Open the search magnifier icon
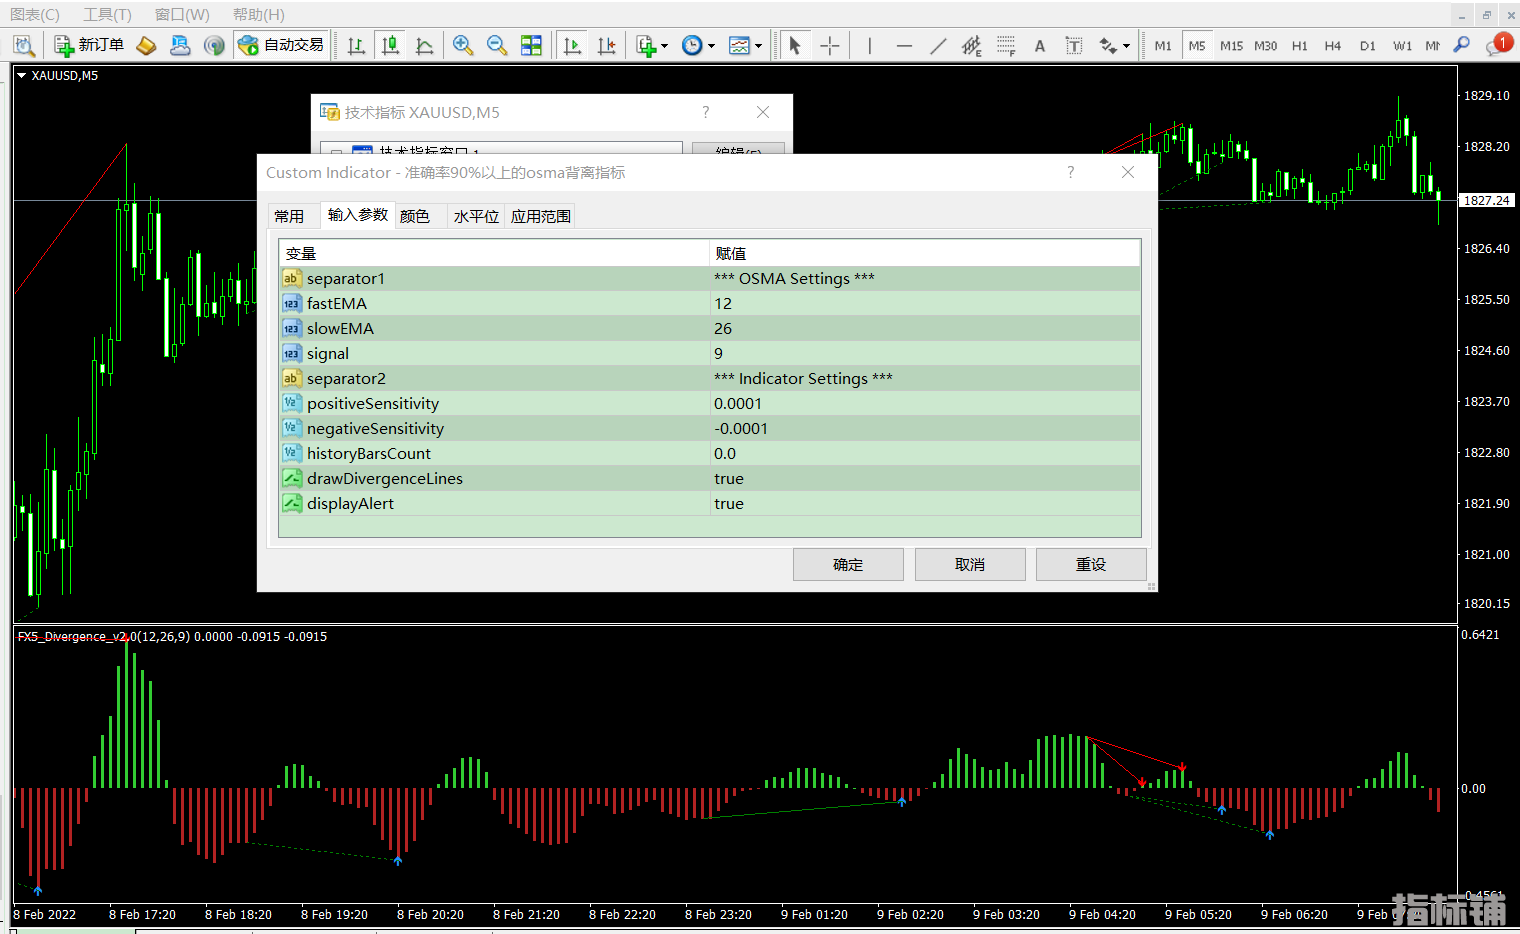The width and height of the screenshot is (1520, 934). [x=1461, y=45]
